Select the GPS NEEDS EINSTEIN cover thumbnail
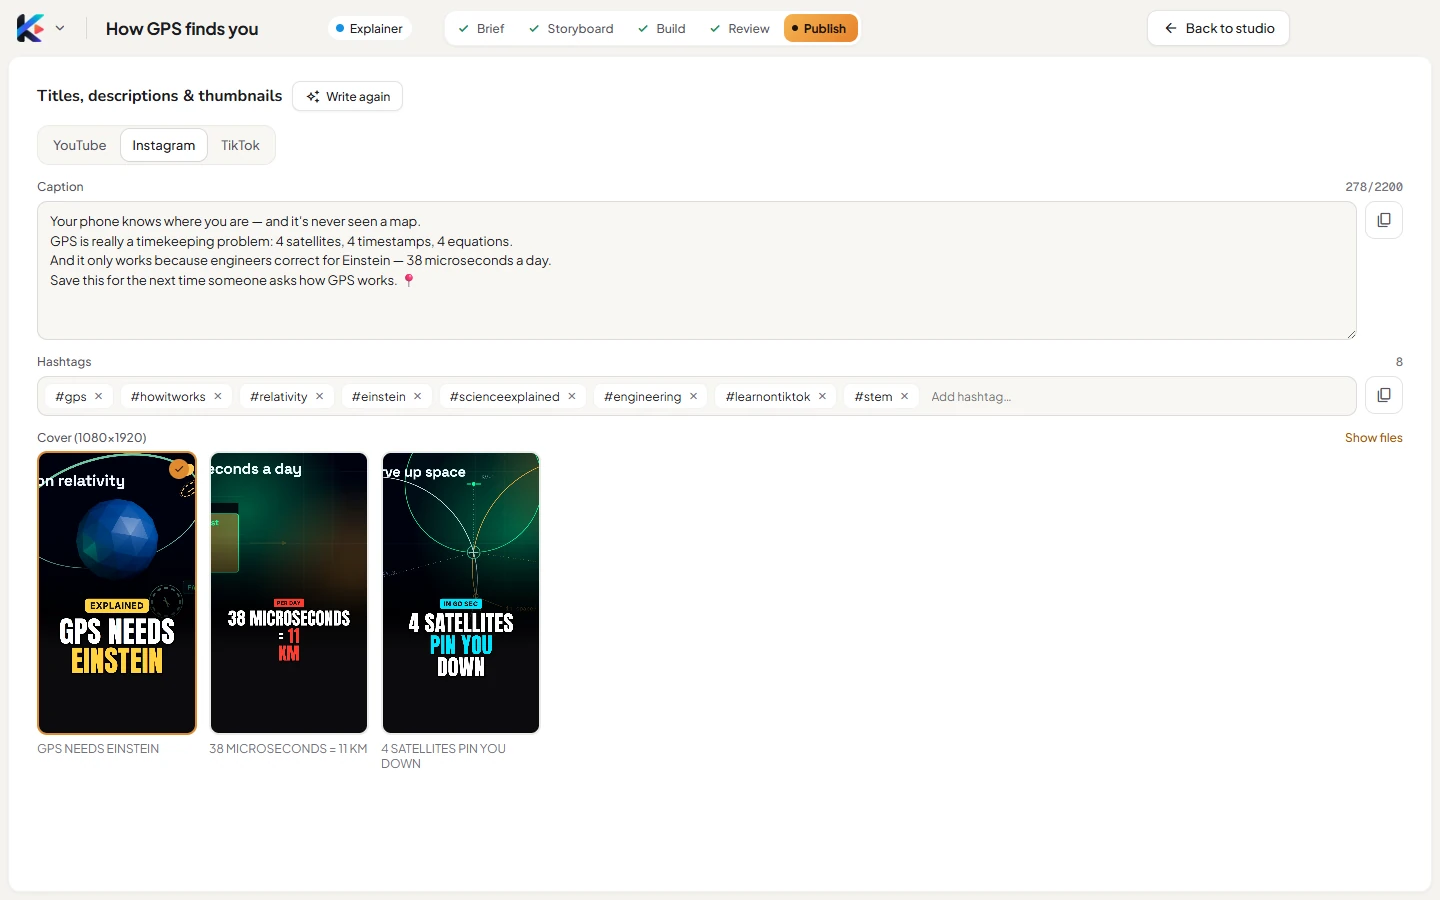The height and width of the screenshot is (900, 1440). (117, 593)
